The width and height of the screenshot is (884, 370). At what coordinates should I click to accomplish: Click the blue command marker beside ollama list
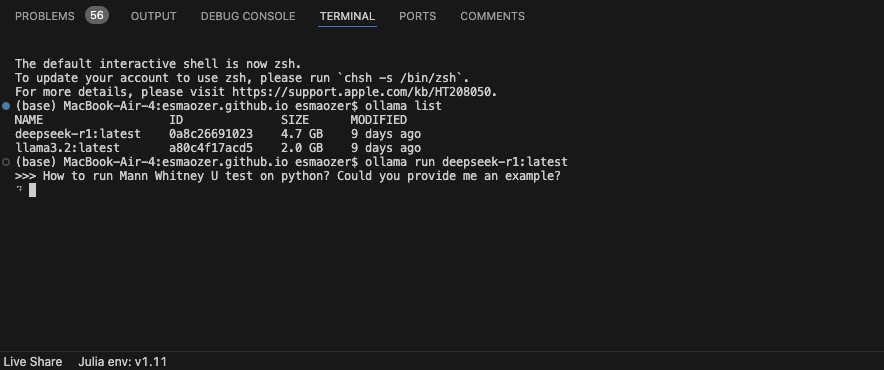pyautogui.click(x=6, y=106)
